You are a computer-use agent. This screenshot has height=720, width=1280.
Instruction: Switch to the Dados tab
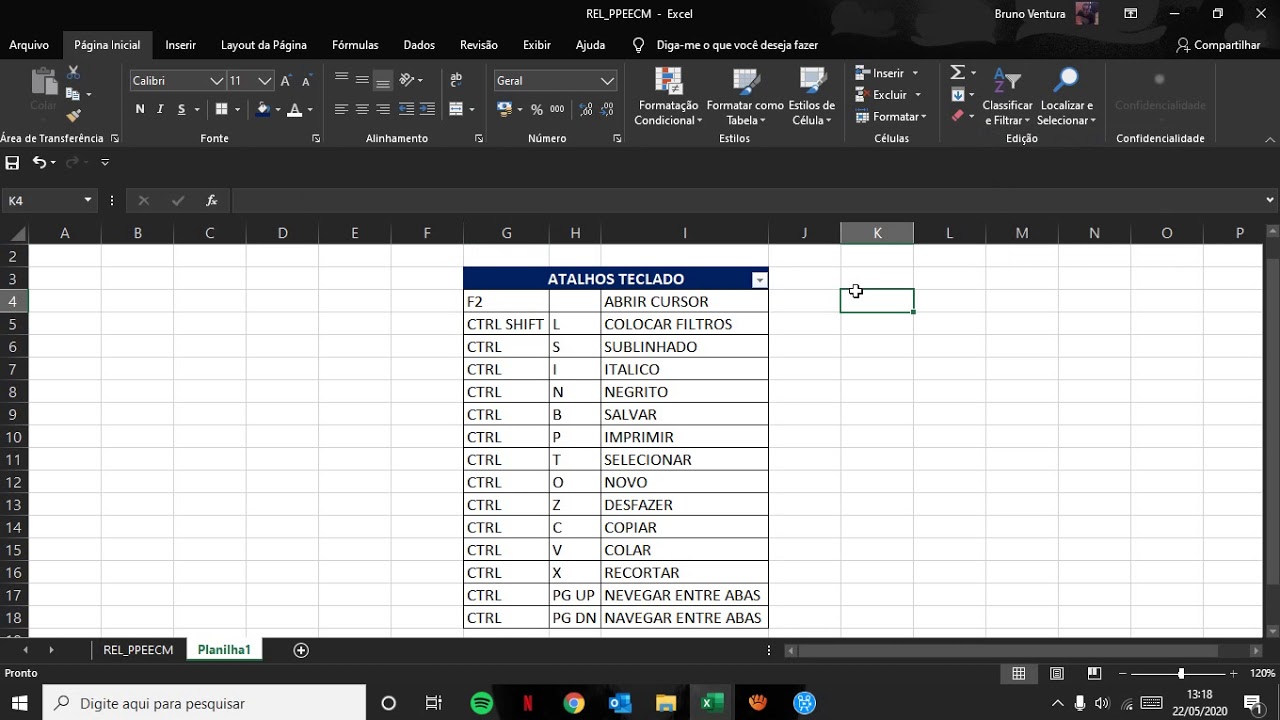pos(419,45)
